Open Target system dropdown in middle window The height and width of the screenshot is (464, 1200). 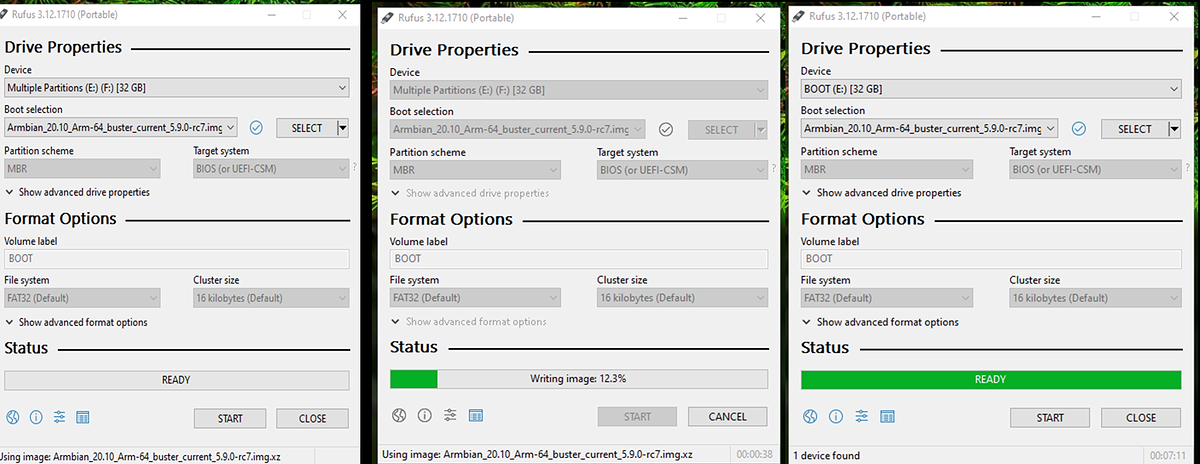click(683, 170)
